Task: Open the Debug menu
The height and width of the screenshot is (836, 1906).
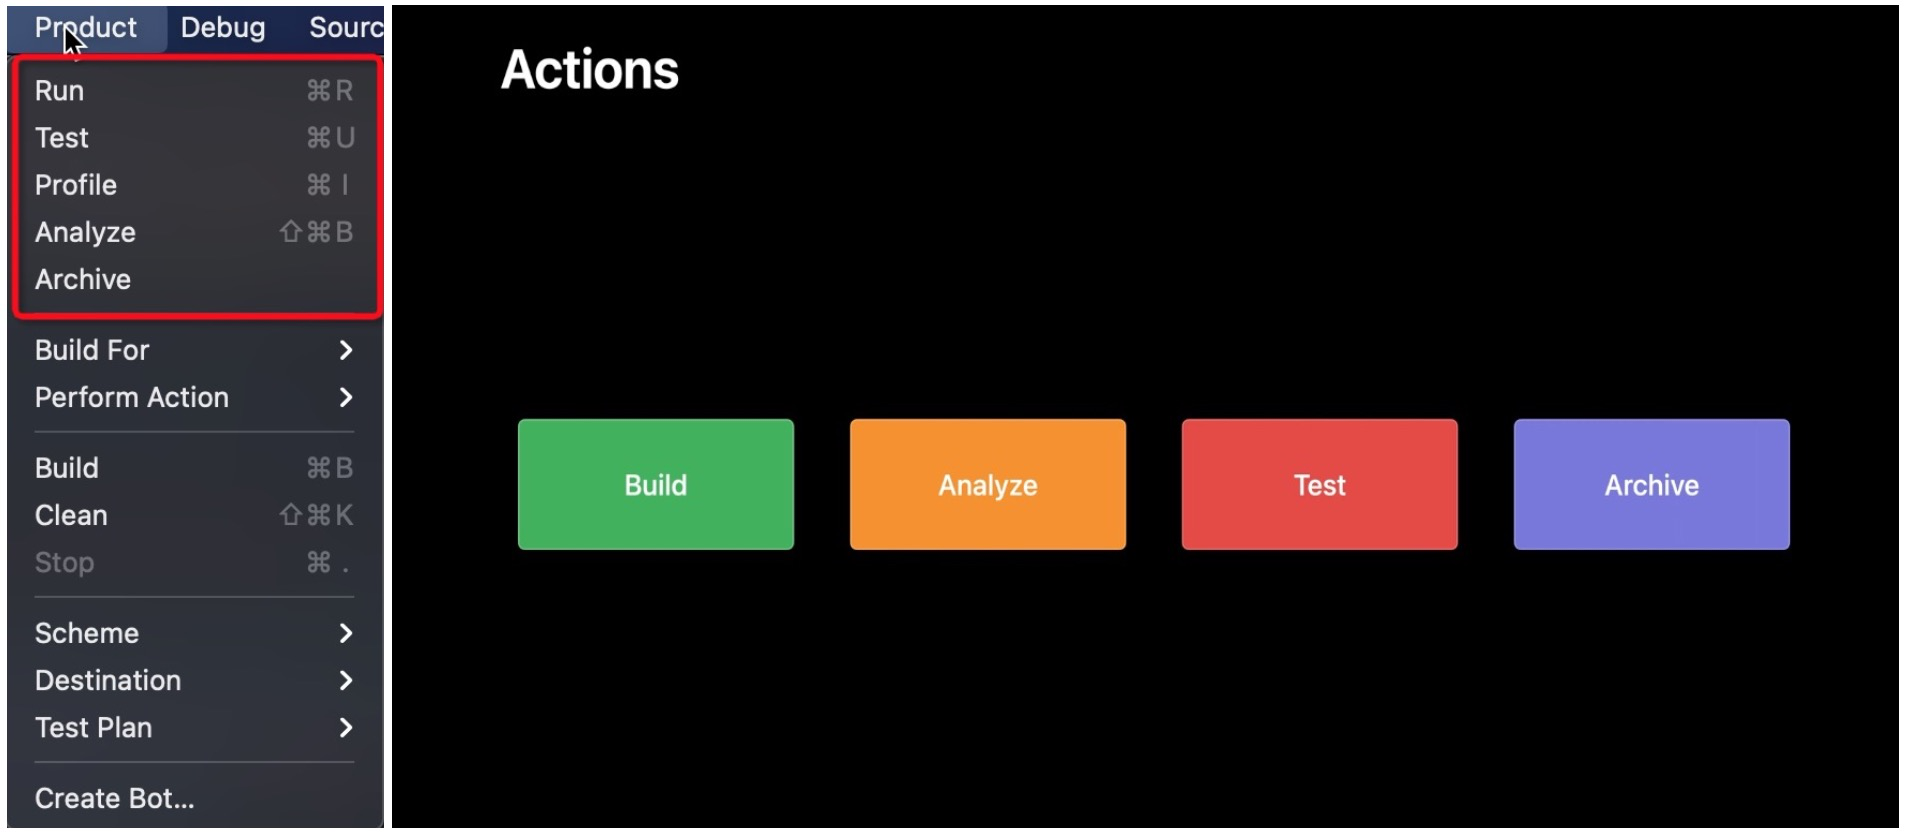Action: [223, 28]
